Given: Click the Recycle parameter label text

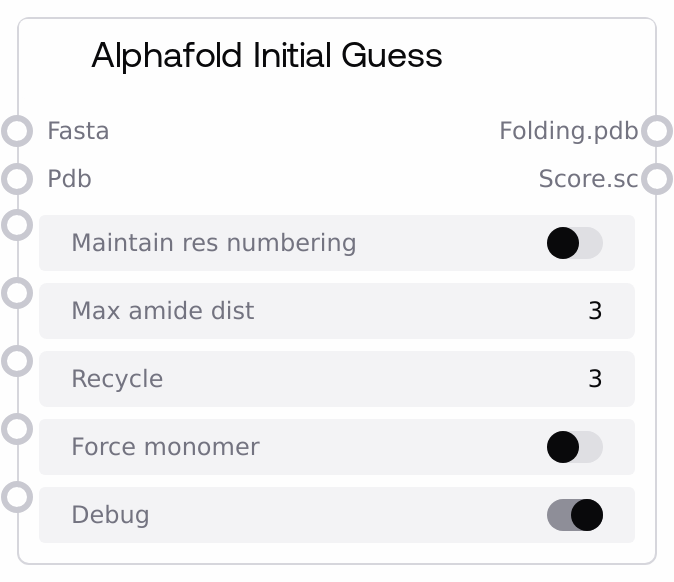Looking at the screenshot, I should (117, 379).
